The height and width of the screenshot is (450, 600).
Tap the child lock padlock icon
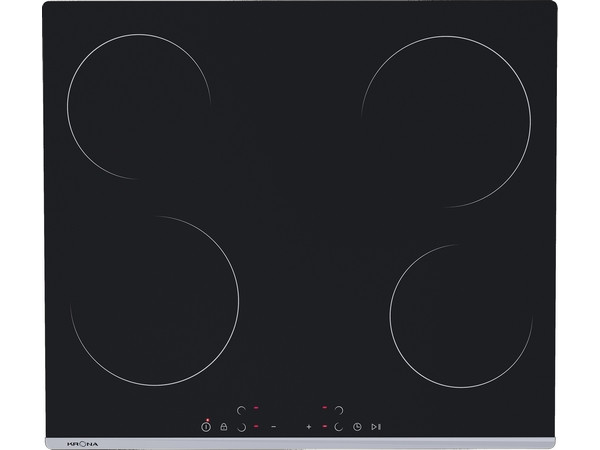tap(223, 426)
